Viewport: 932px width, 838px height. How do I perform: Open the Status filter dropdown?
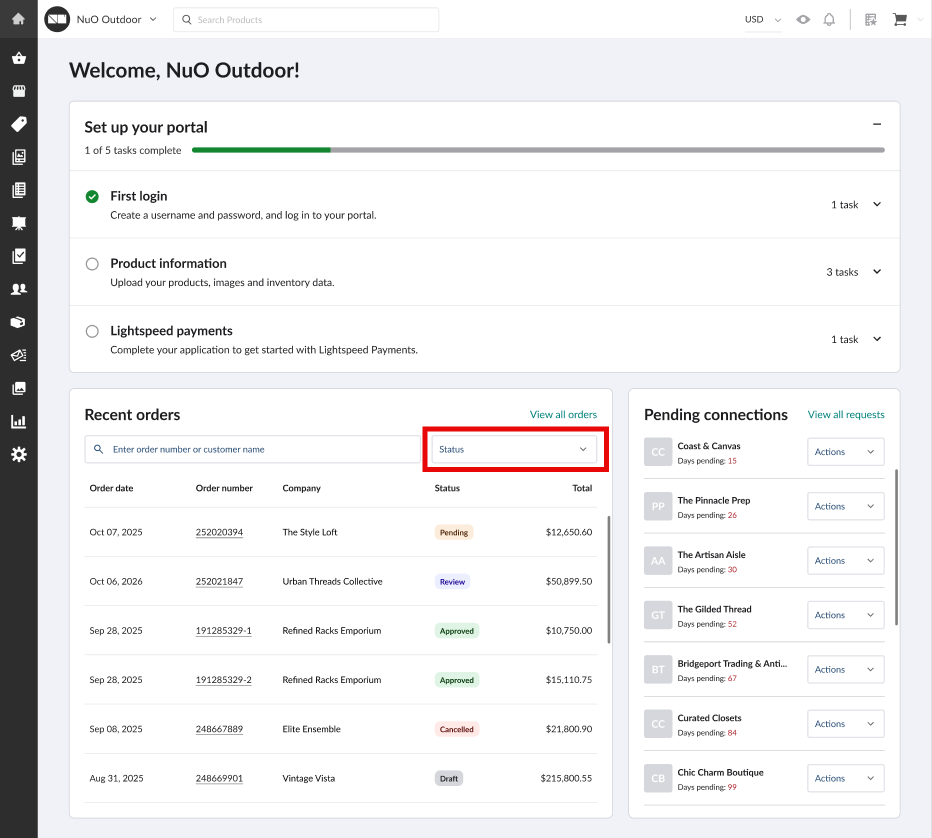point(514,450)
